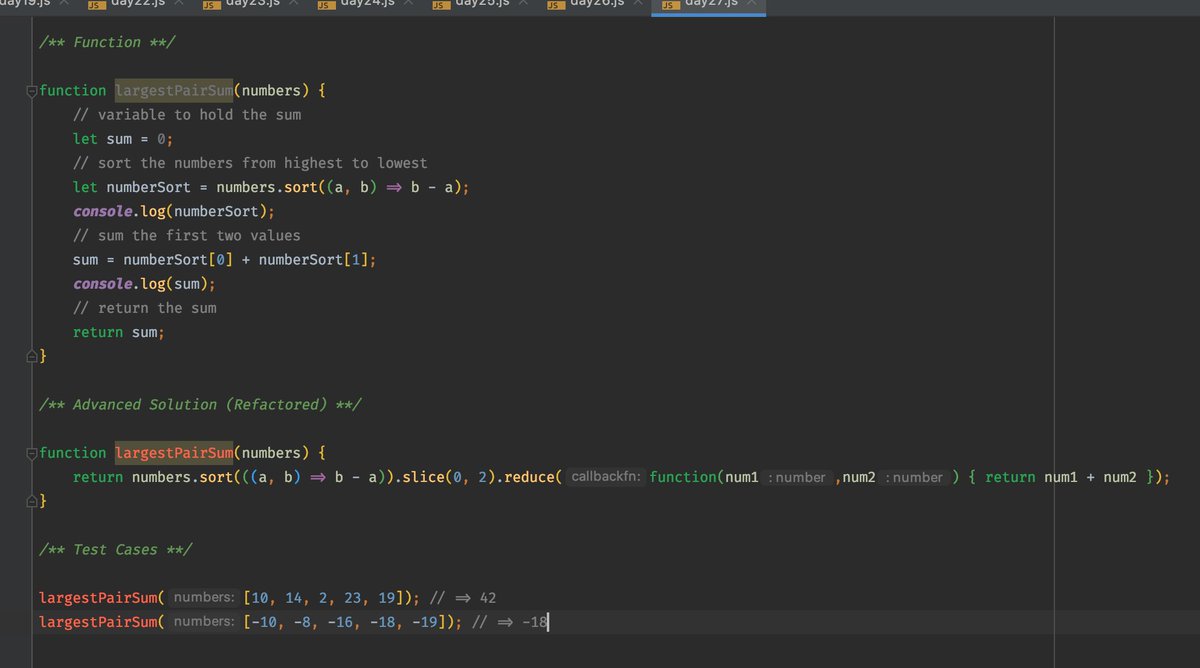Collapse the refactored largestPairSum function fold marker
This screenshot has width=1200, height=668.
pos(32,453)
